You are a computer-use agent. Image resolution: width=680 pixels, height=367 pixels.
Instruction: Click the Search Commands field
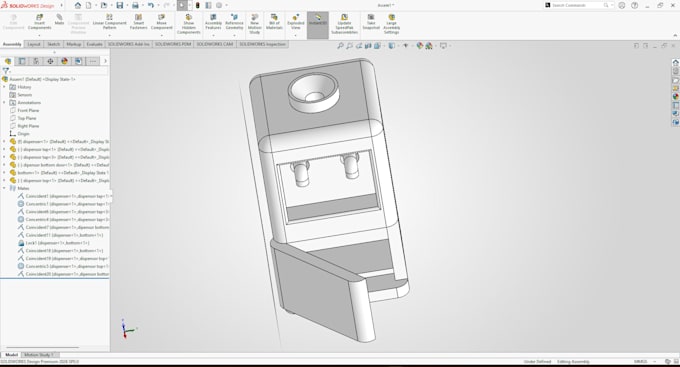coord(579,5)
